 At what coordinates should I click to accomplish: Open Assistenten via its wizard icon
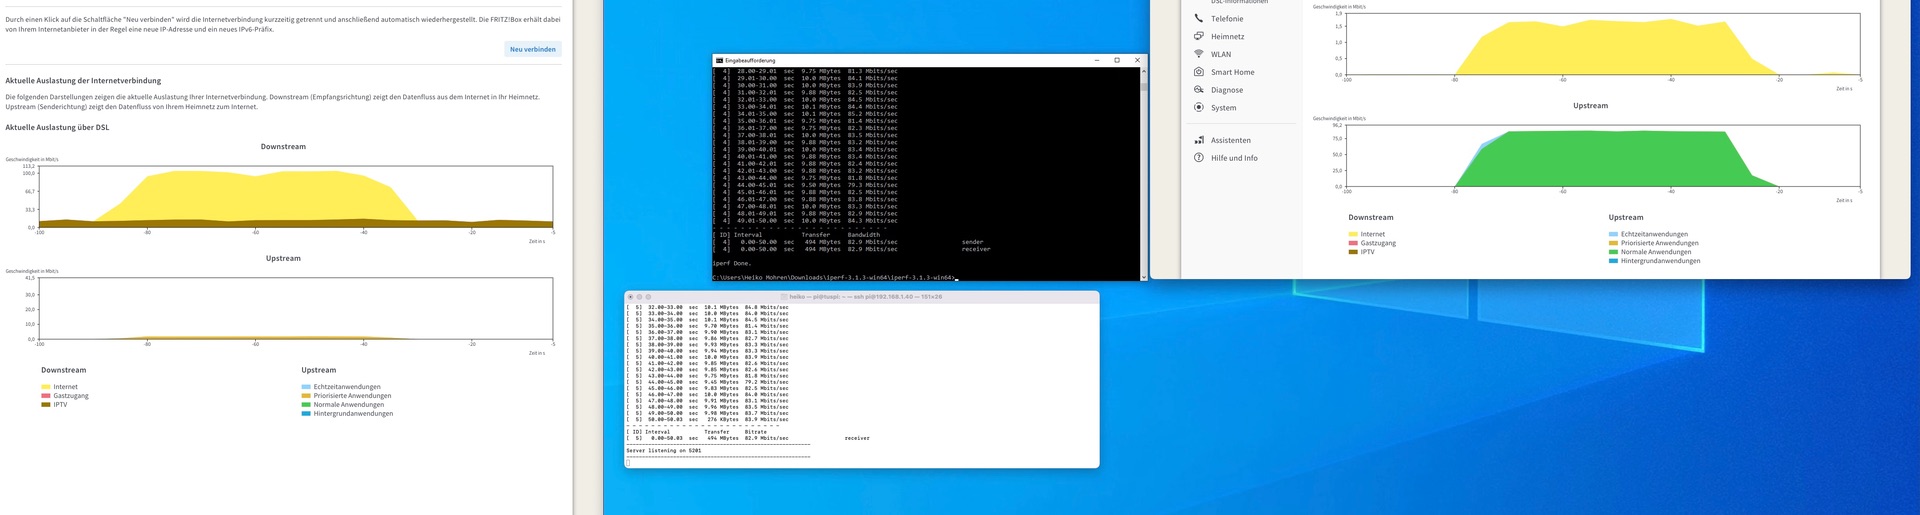tap(1198, 140)
